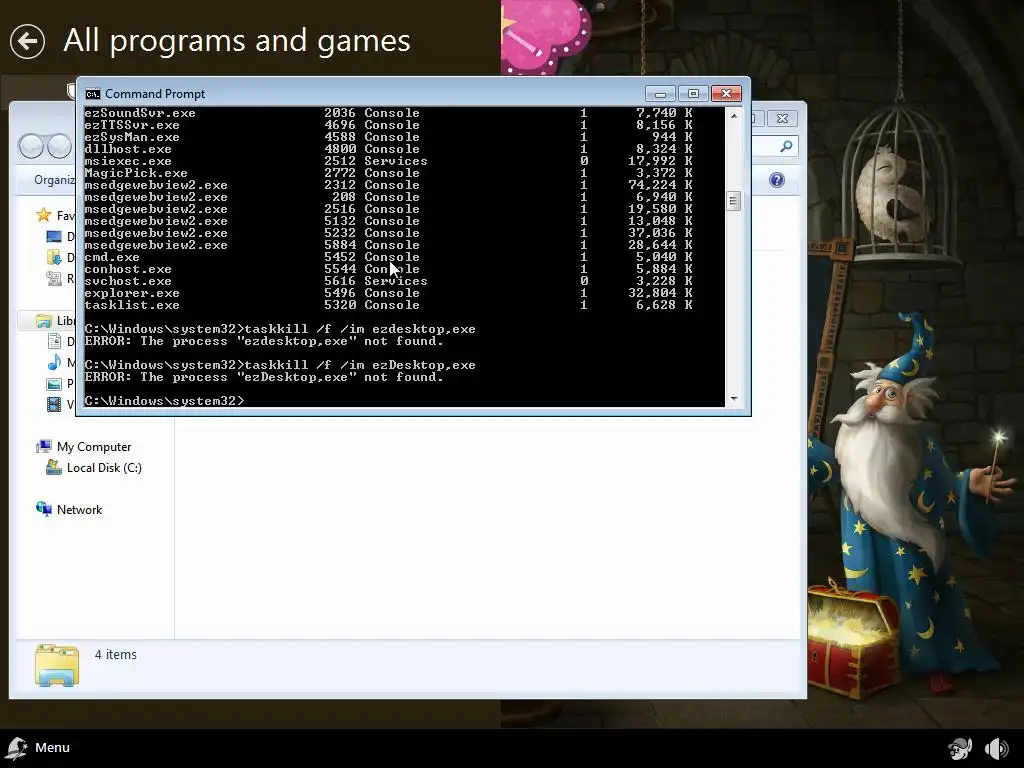Select the Recent Places icon under Favorites
The height and width of the screenshot is (768, 1024).
[54, 279]
